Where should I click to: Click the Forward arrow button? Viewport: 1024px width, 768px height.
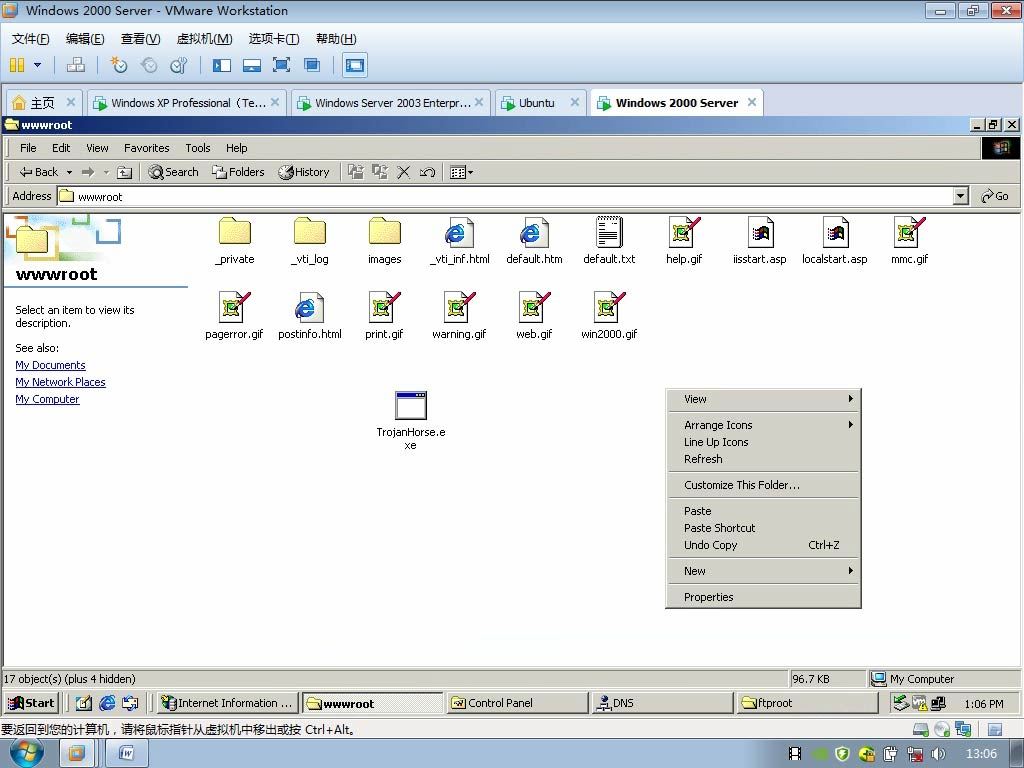88,172
